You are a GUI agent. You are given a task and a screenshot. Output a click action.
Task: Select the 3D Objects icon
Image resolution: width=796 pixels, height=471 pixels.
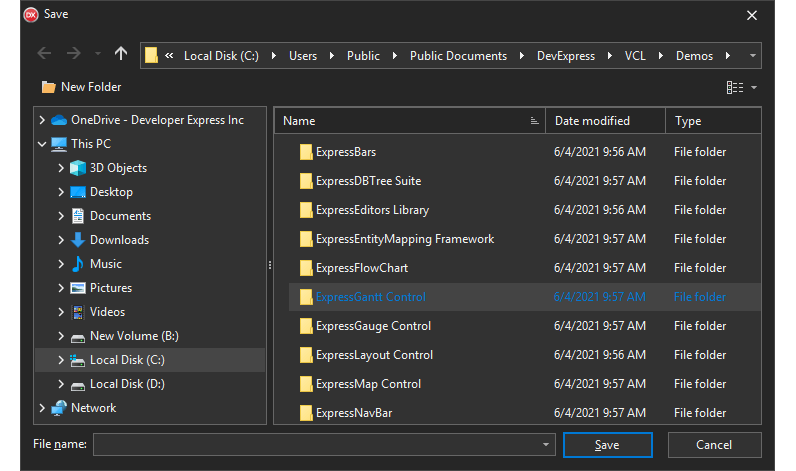coord(78,168)
